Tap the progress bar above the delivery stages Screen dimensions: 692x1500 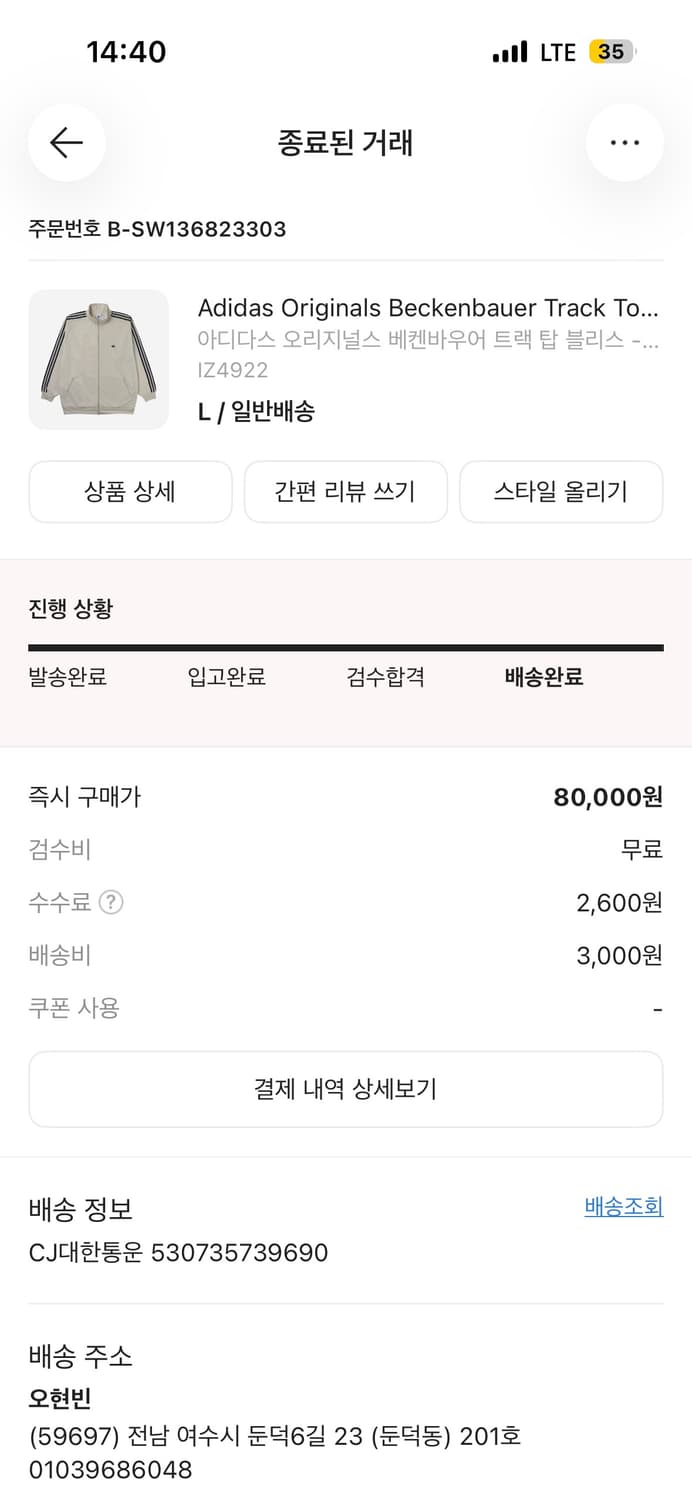pos(345,648)
